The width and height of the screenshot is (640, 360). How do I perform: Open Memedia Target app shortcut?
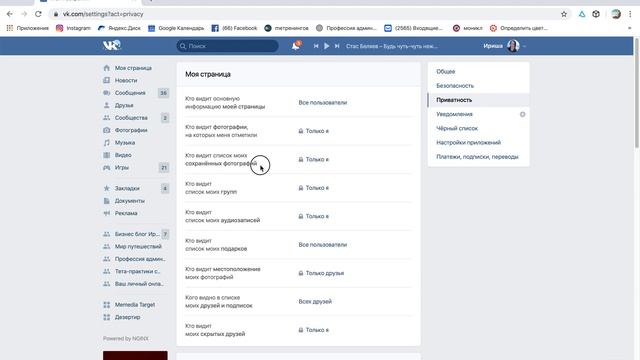point(135,305)
